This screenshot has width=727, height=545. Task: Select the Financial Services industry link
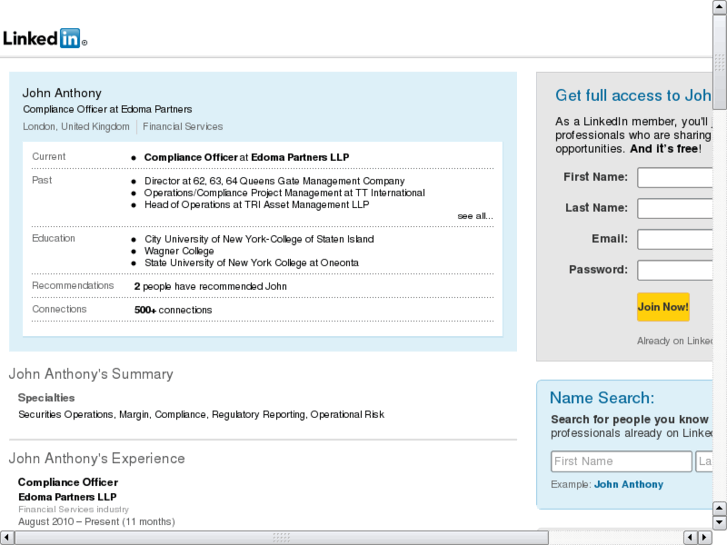[x=183, y=127]
